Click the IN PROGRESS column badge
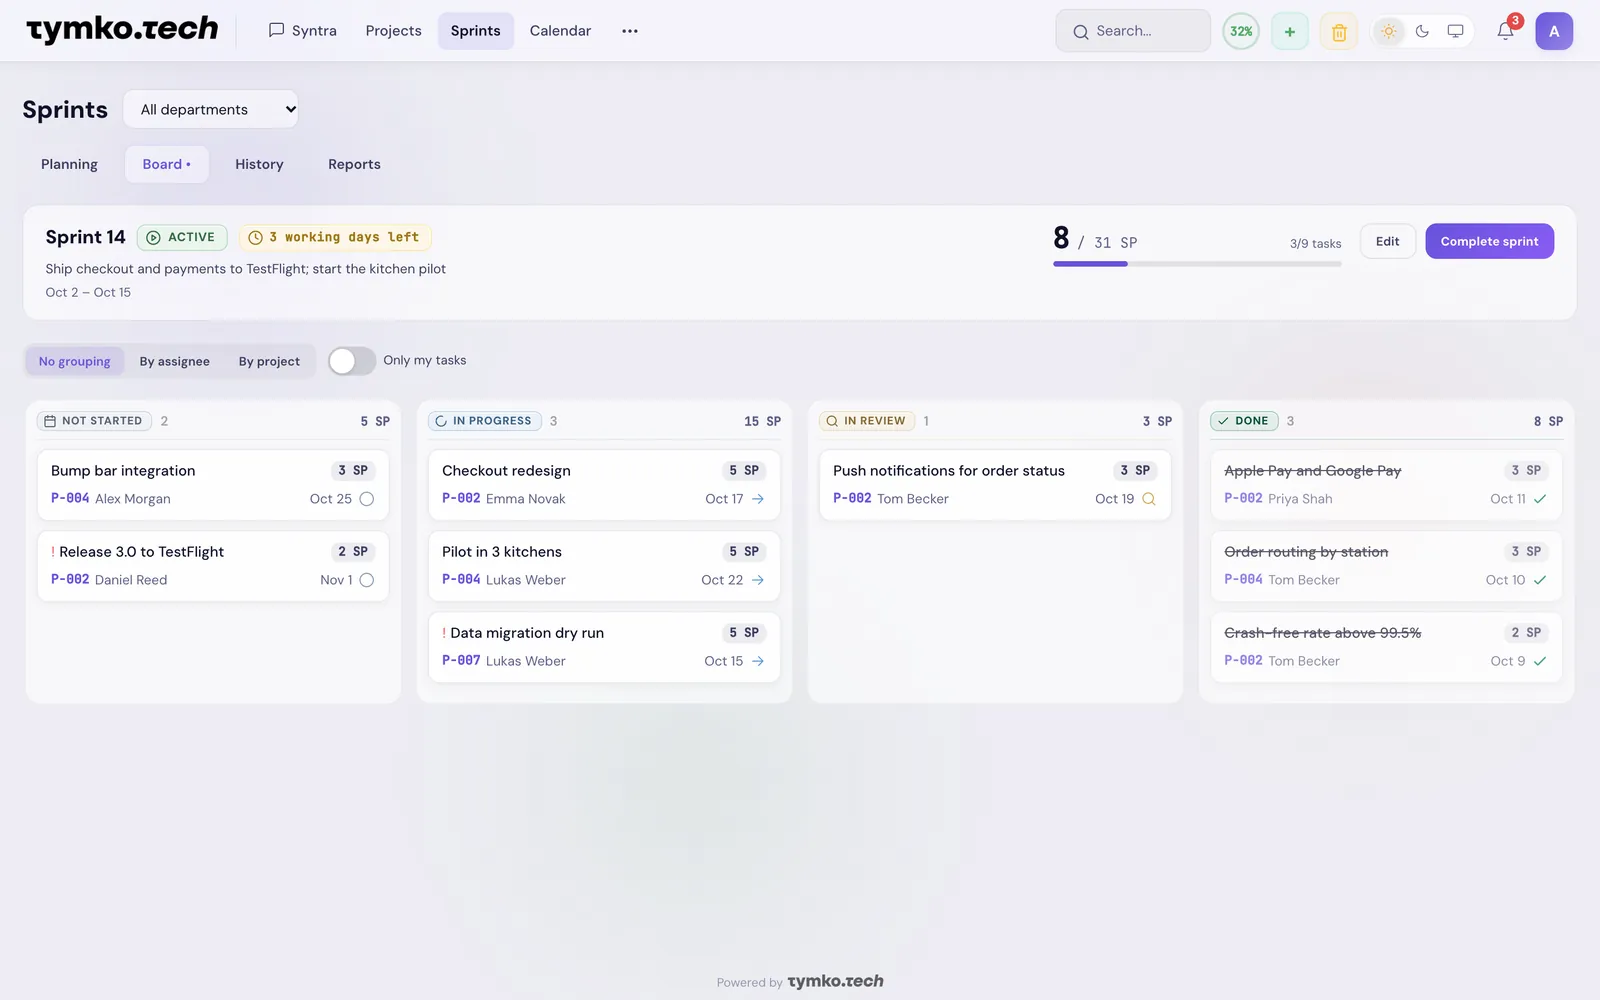Image resolution: width=1600 pixels, height=1000 pixels. (485, 421)
